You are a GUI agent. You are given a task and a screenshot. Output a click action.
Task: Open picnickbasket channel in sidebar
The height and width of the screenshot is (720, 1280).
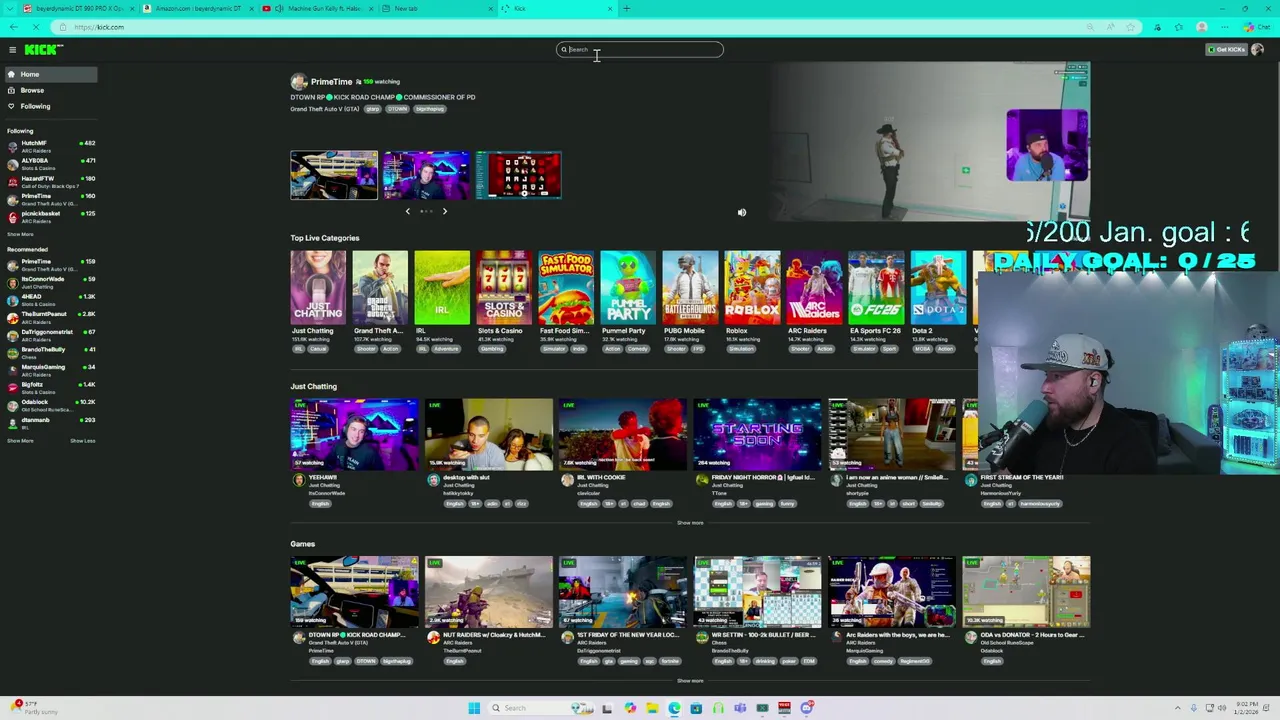pos(50,216)
